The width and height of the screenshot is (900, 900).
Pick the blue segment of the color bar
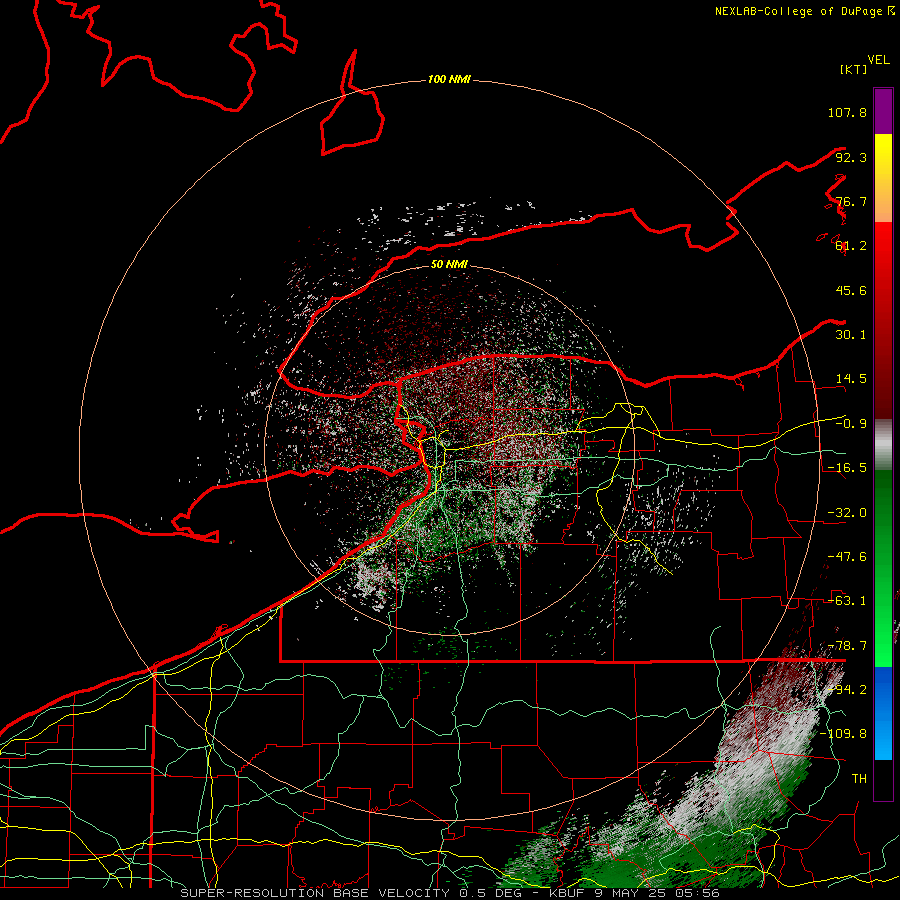point(883,713)
